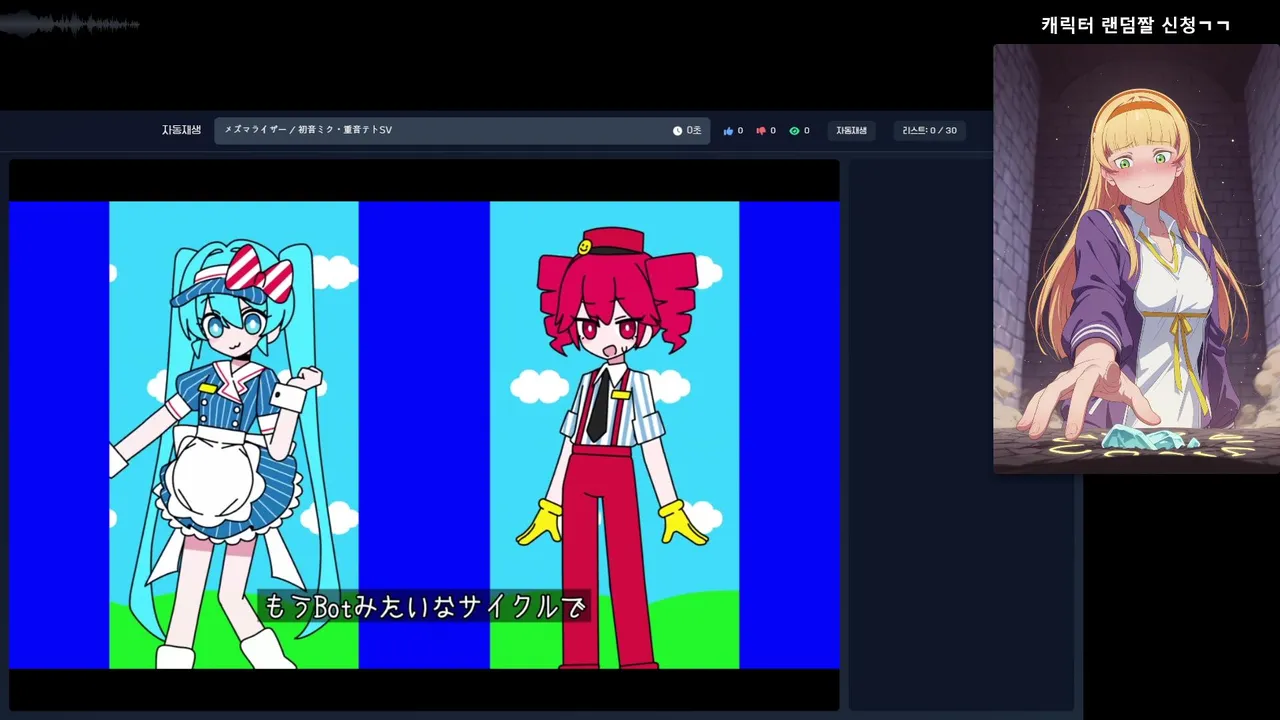Image resolution: width=1280 pixels, height=720 pixels.
Task: Click the thumbs-down dislike icon
Action: [x=761, y=131]
